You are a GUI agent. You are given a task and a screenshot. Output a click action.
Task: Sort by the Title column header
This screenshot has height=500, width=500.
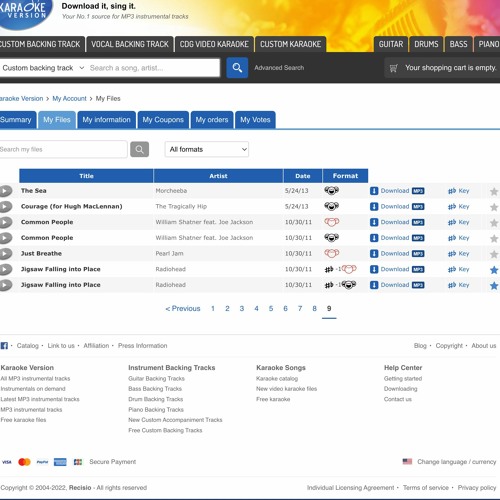pos(86,176)
